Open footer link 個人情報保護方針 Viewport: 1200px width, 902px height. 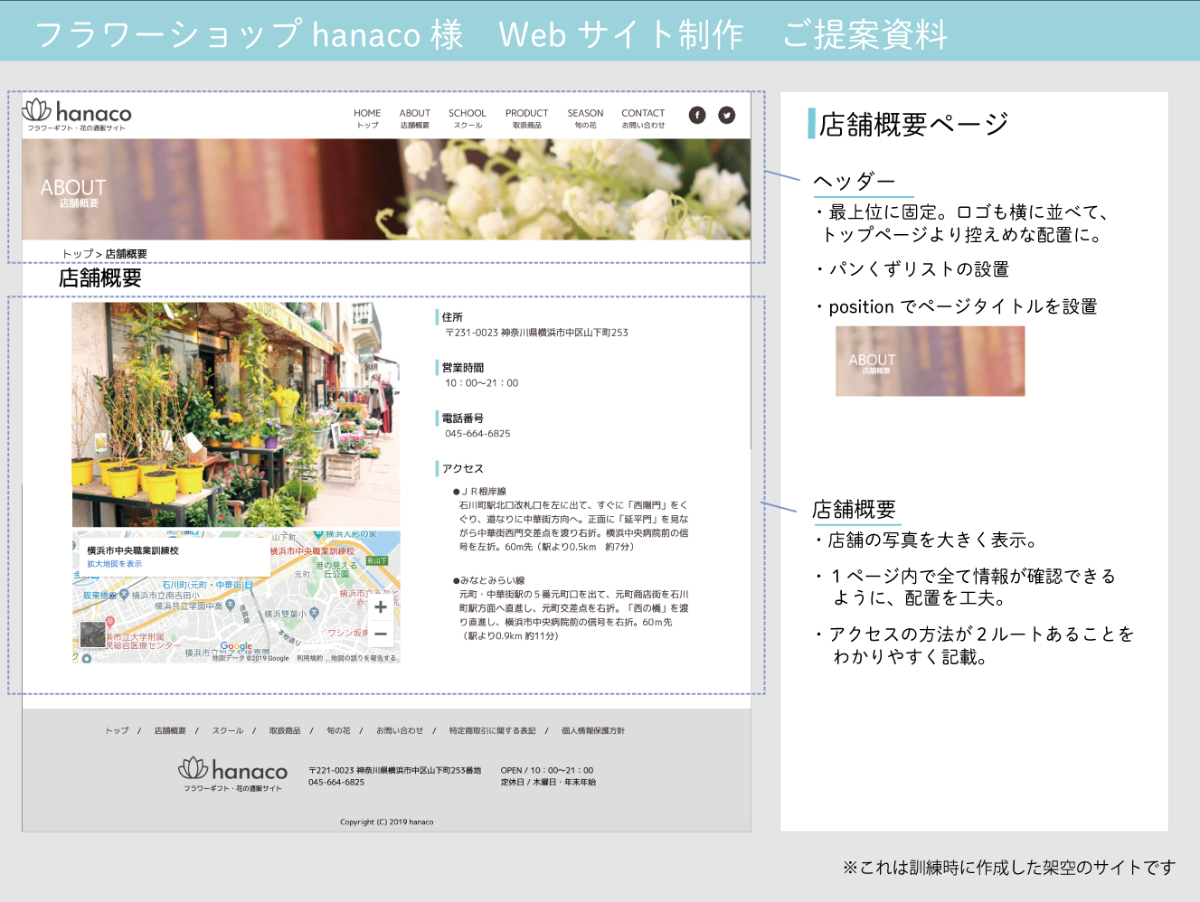click(593, 731)
